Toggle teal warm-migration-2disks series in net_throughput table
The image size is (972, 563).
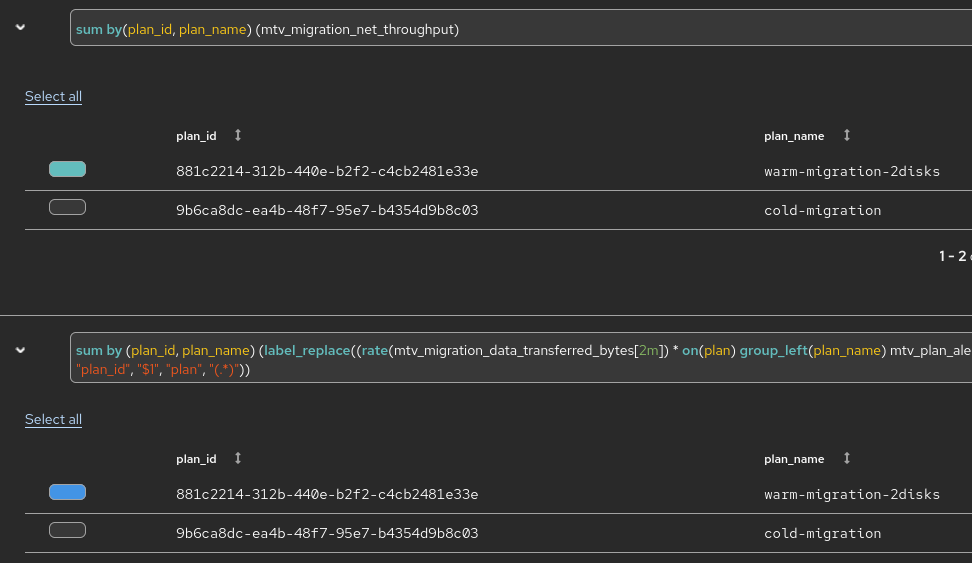pos(67,169)
